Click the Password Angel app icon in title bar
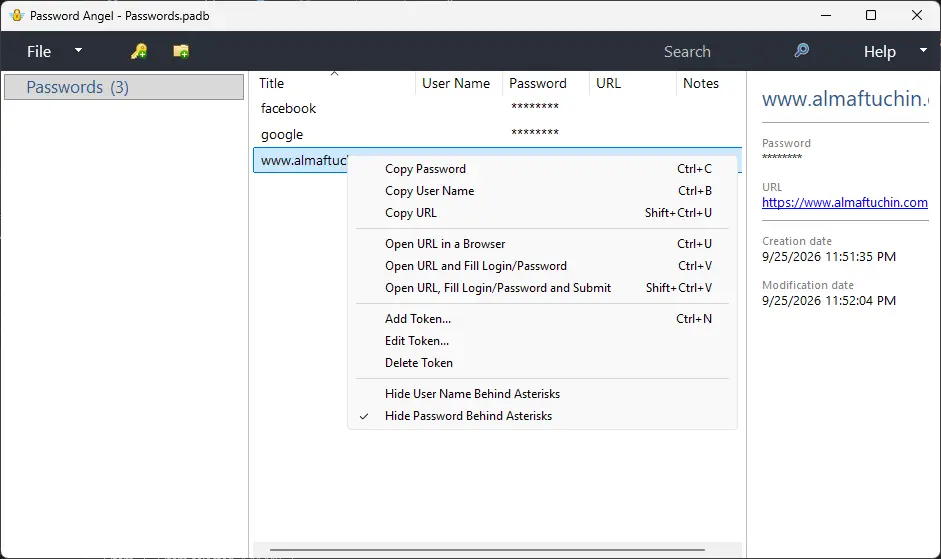Image resolution: width=941 pixels, height=559 pixels. coord(17,16)
